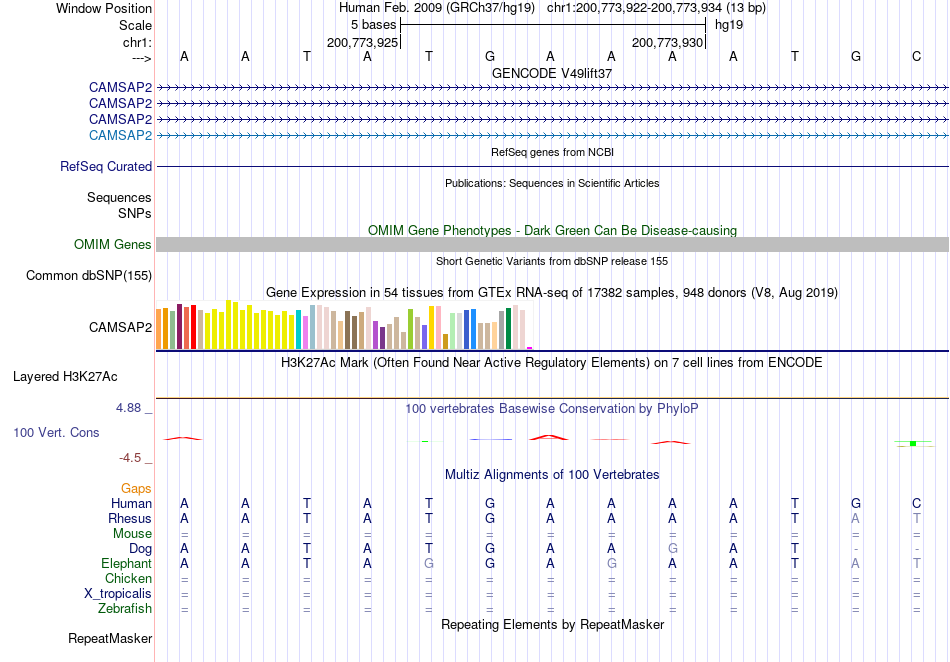Image resolution: width=950 pixels, height=662 pixels.
Task: Click the OMIM Genes gray bar
Action: point(552,244)
